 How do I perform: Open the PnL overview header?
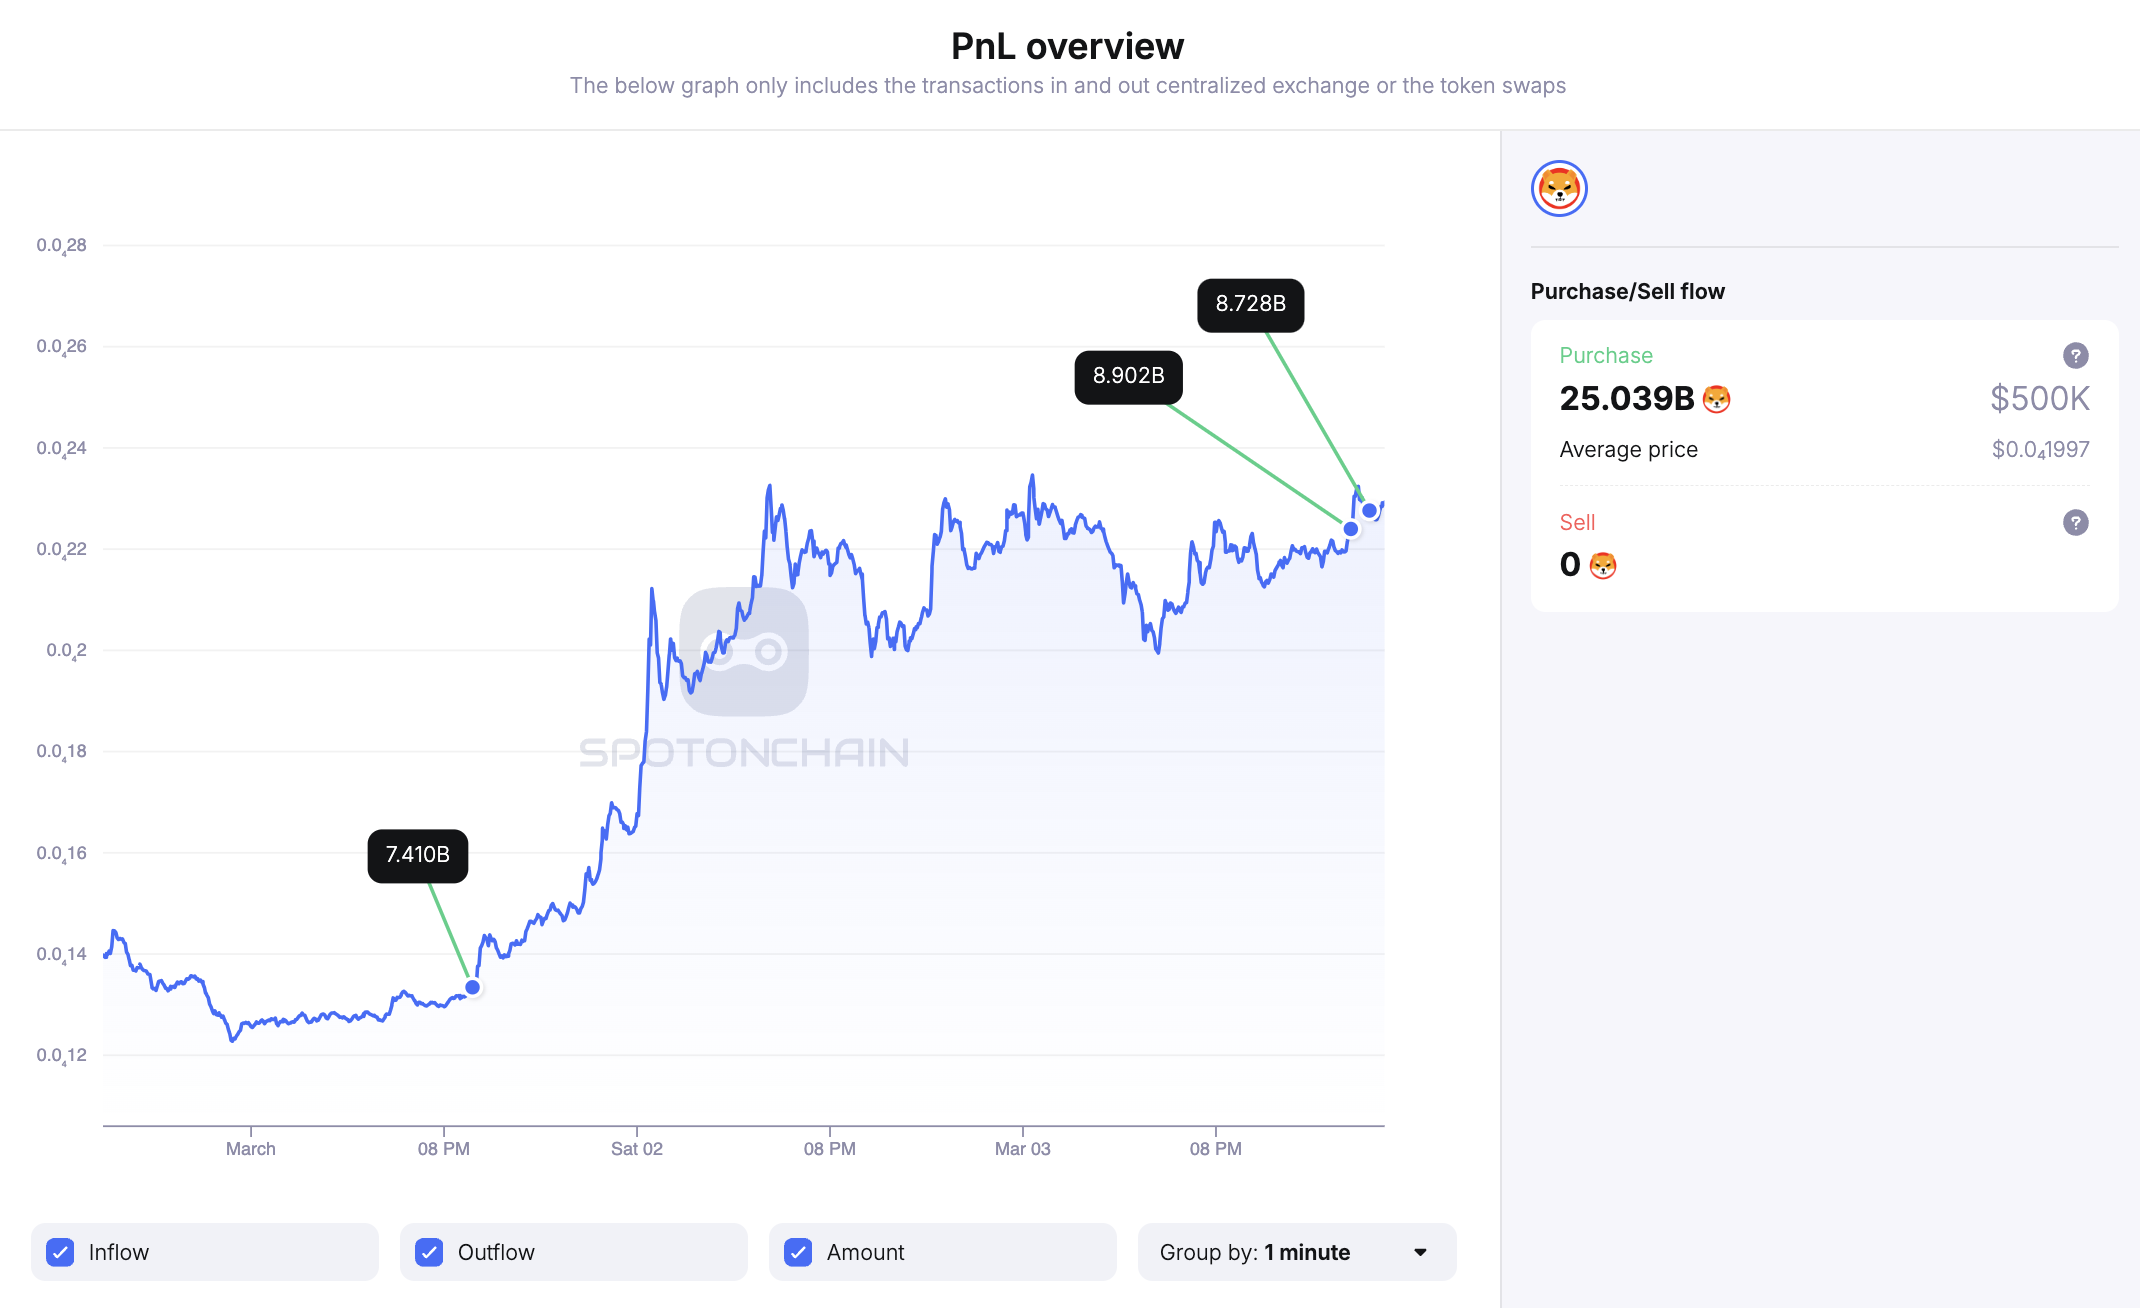point(1067,45)
